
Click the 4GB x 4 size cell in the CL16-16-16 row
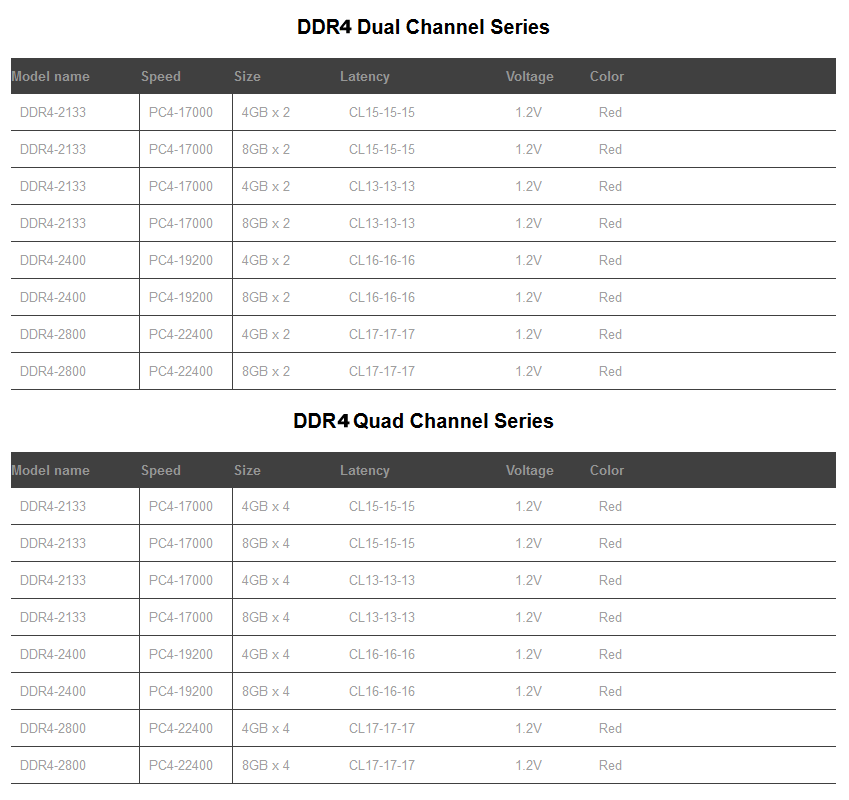pyautogui.click(x=266, y=654)
